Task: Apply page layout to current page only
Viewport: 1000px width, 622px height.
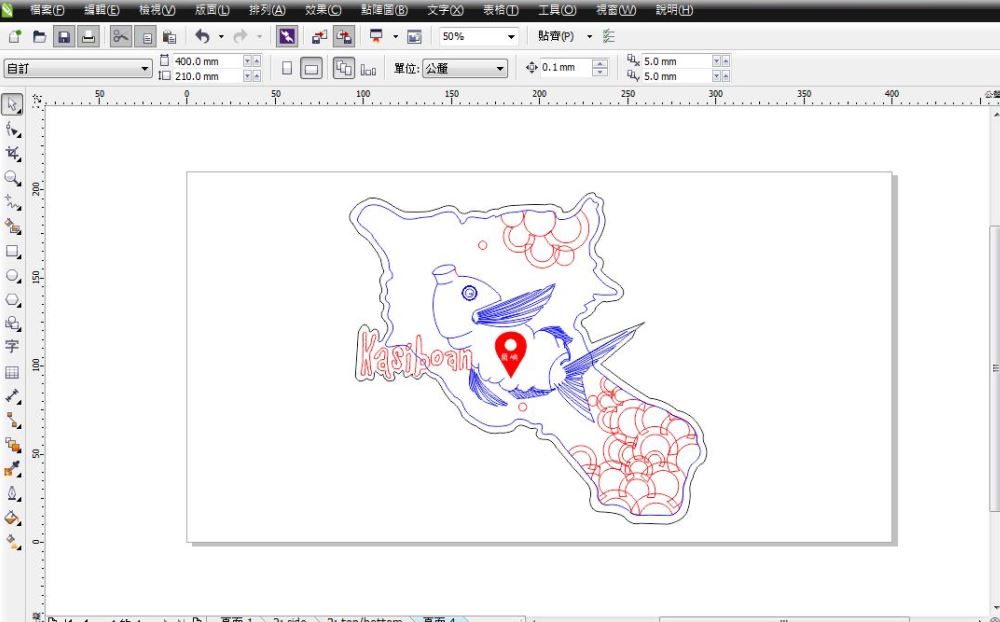Action: point(368,68)
